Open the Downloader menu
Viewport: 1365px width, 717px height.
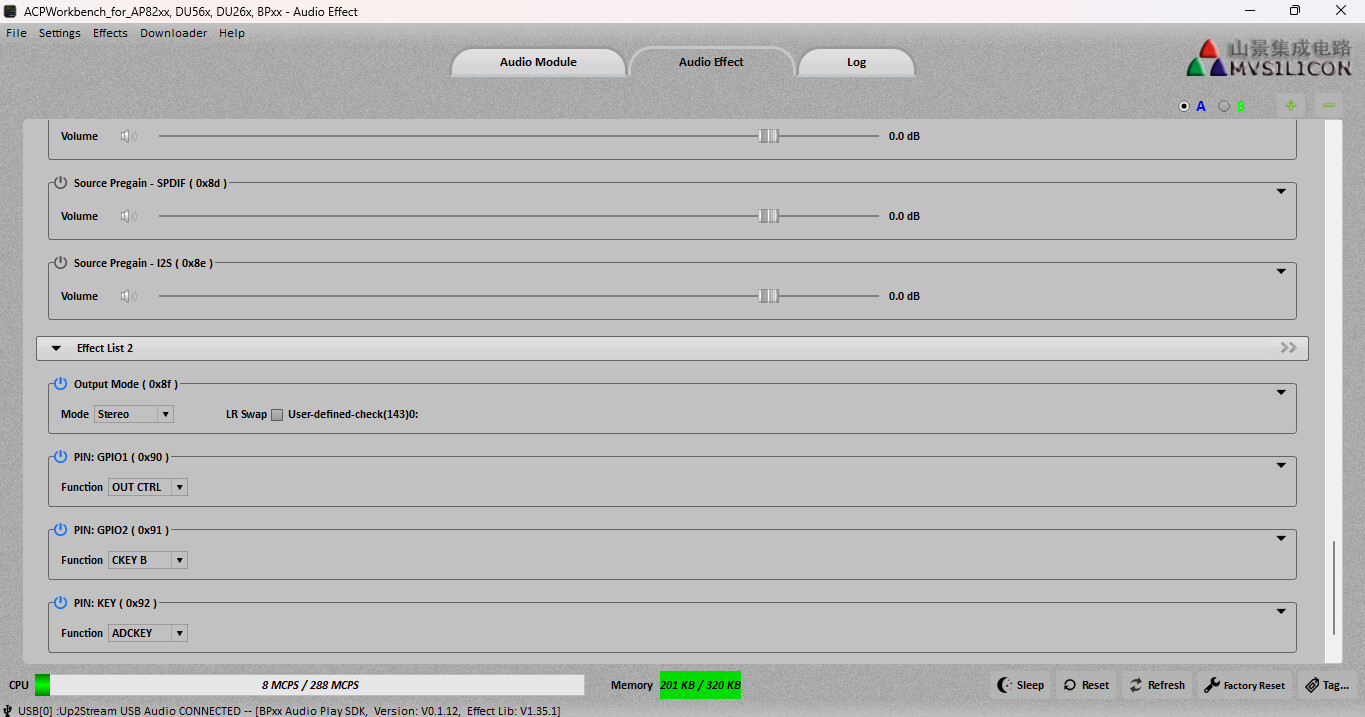click(x=173, y=33)
